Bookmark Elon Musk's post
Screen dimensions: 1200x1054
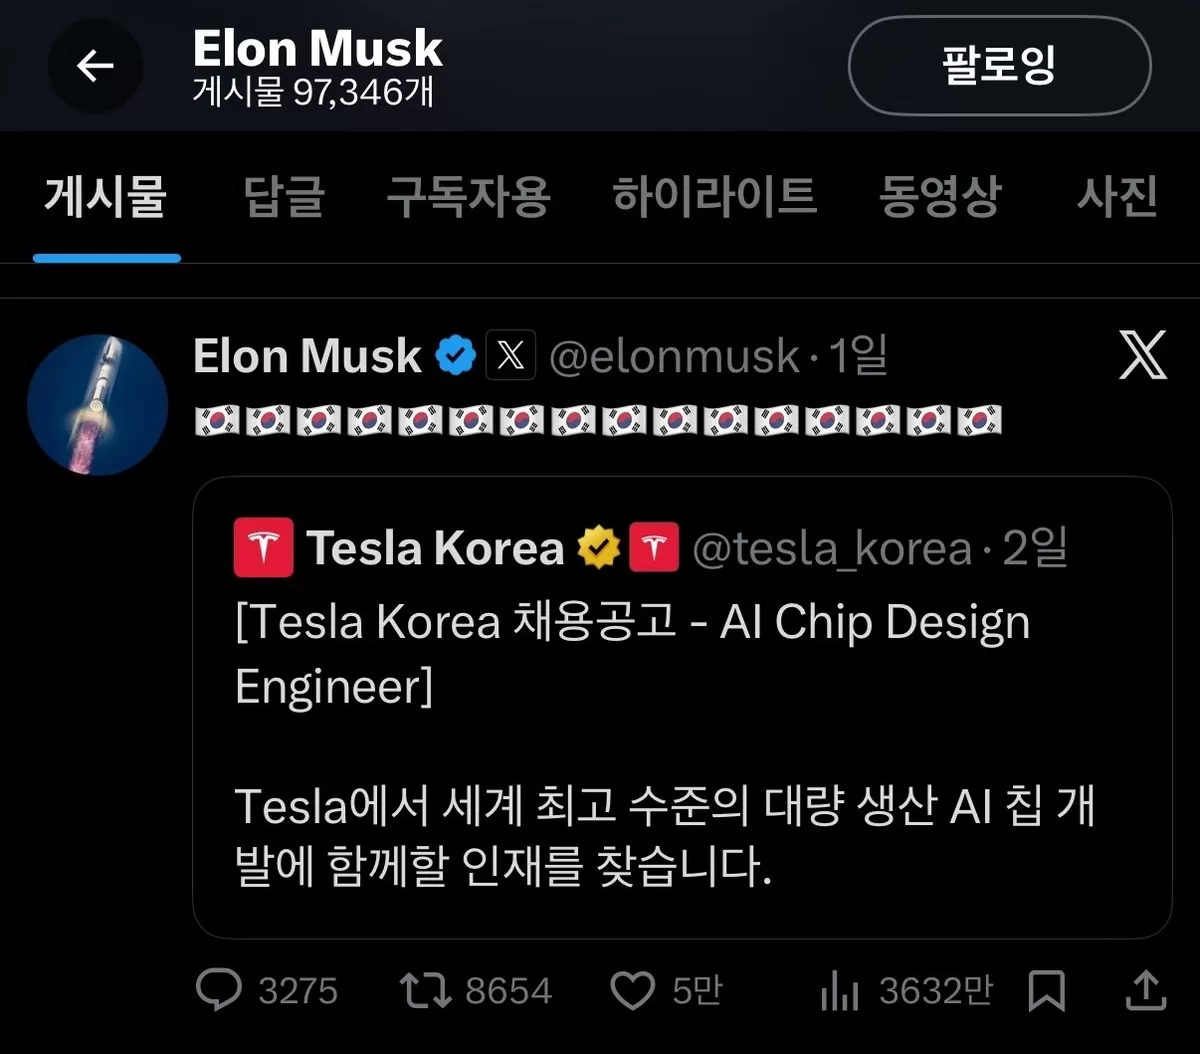coord(1047,991)
